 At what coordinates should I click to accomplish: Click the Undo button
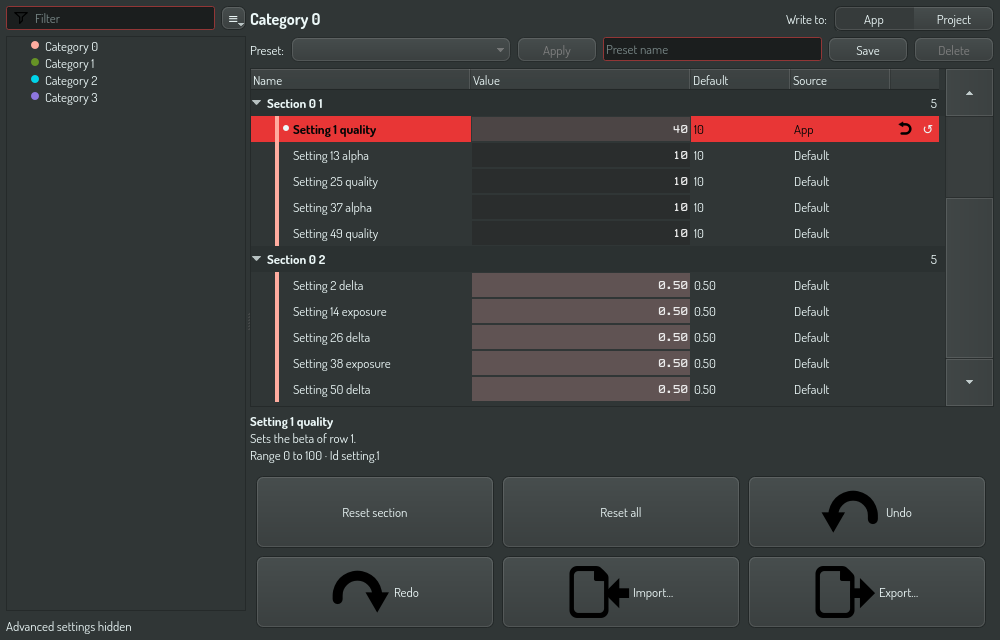(867, 512)
